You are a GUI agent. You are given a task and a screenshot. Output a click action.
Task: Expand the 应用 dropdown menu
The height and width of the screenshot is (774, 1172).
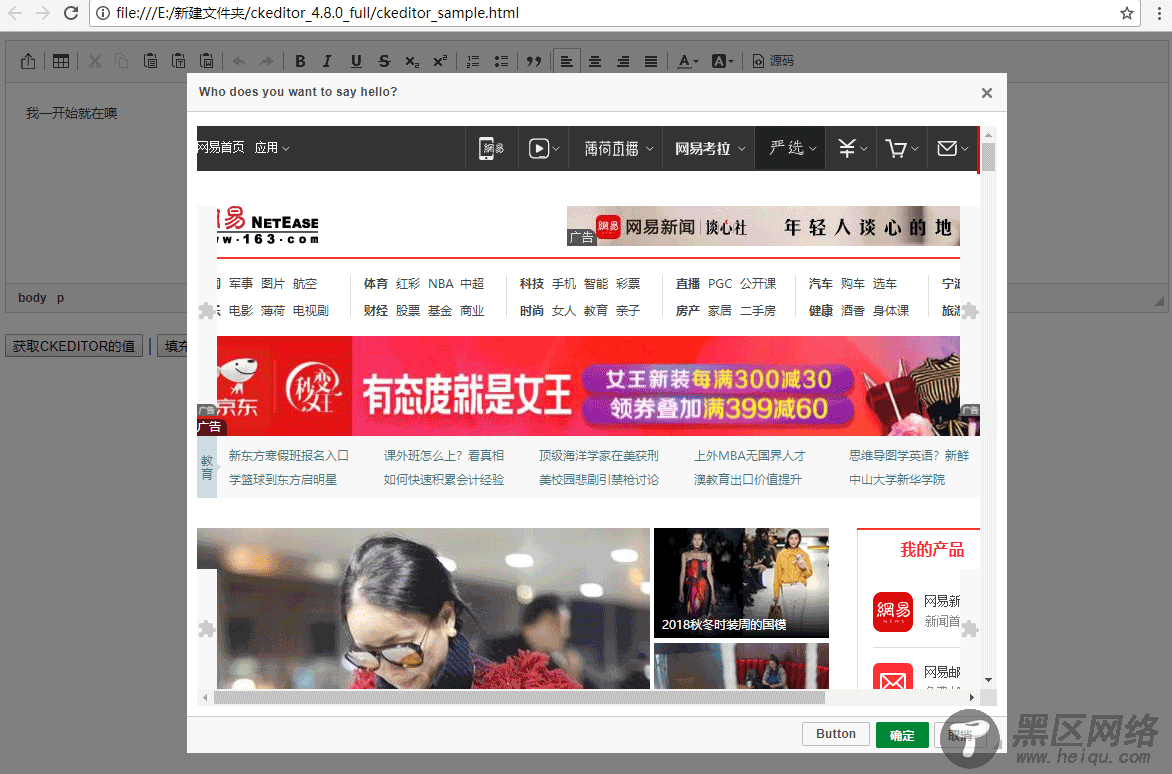pos(271,148)
